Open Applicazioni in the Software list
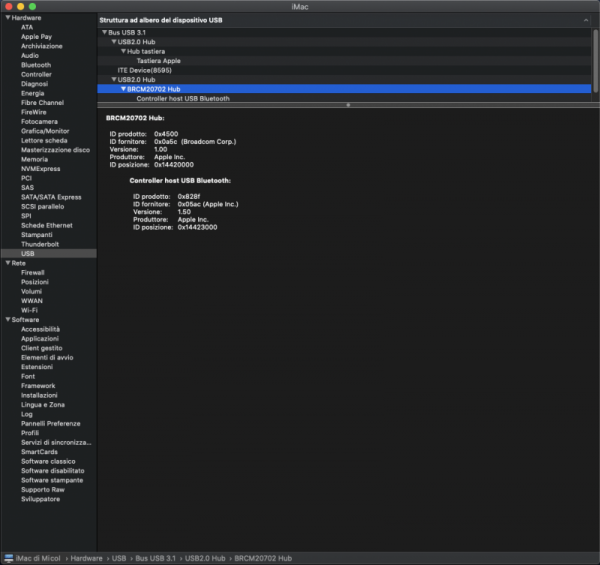 point(40,339)
